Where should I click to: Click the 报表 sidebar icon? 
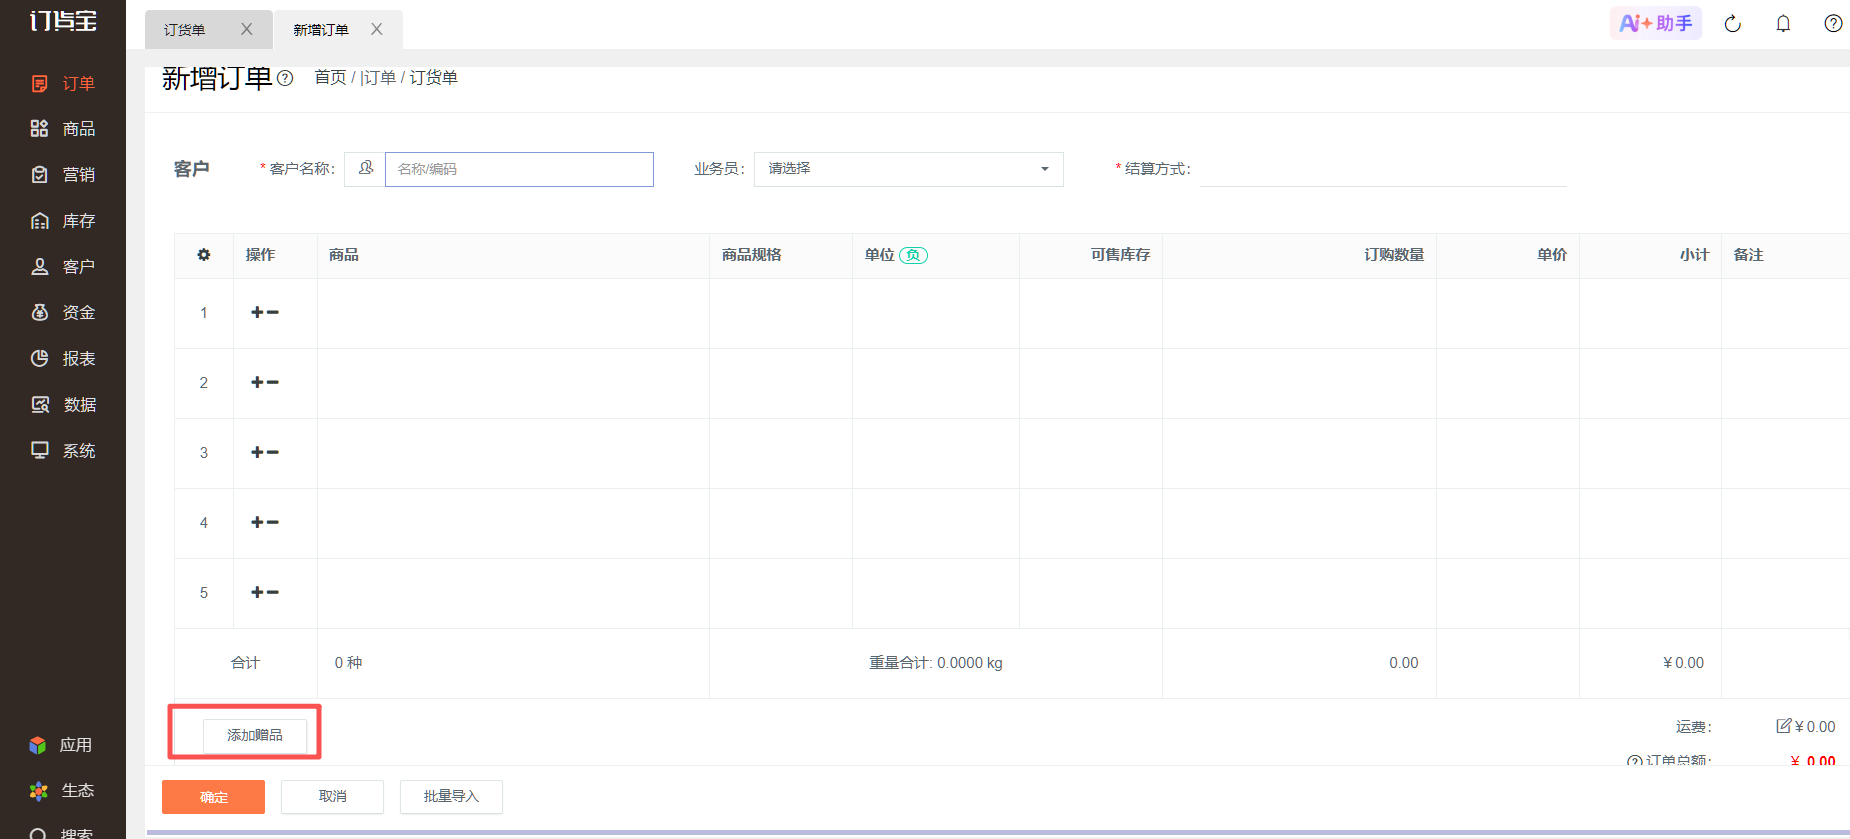40,358
